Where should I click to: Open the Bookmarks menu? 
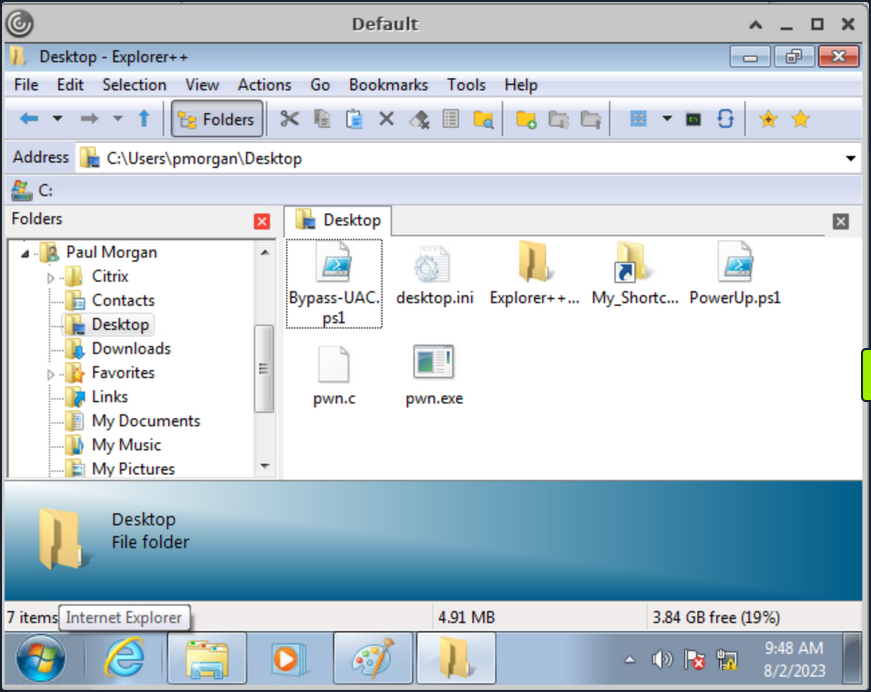tap(388, 85)
